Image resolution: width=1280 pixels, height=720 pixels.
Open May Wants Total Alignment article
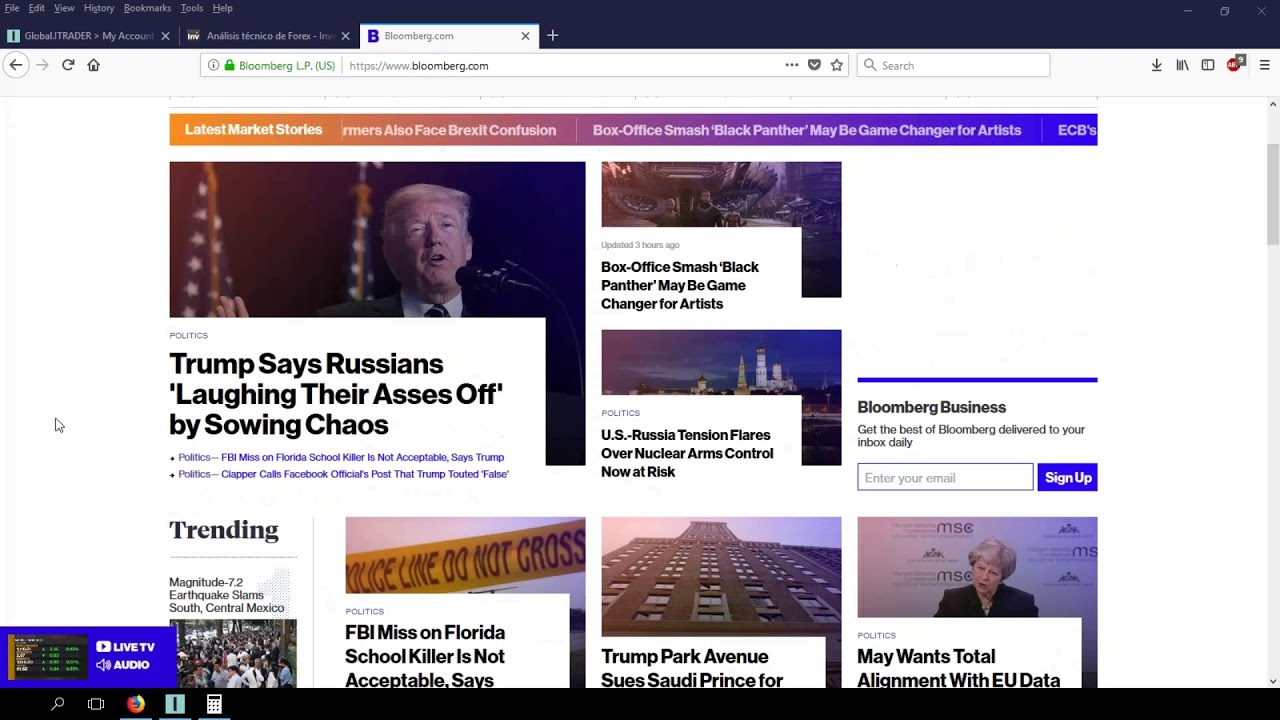958,668
